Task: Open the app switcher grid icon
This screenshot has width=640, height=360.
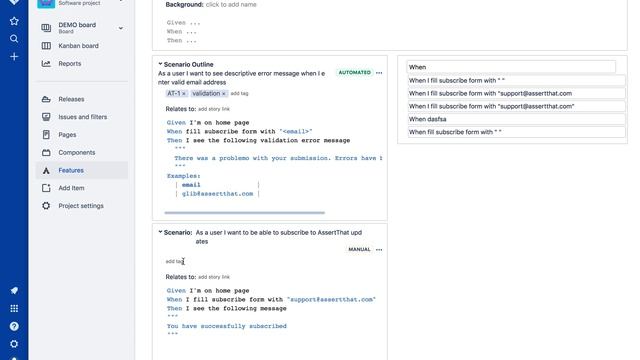Action: (14, 309)
